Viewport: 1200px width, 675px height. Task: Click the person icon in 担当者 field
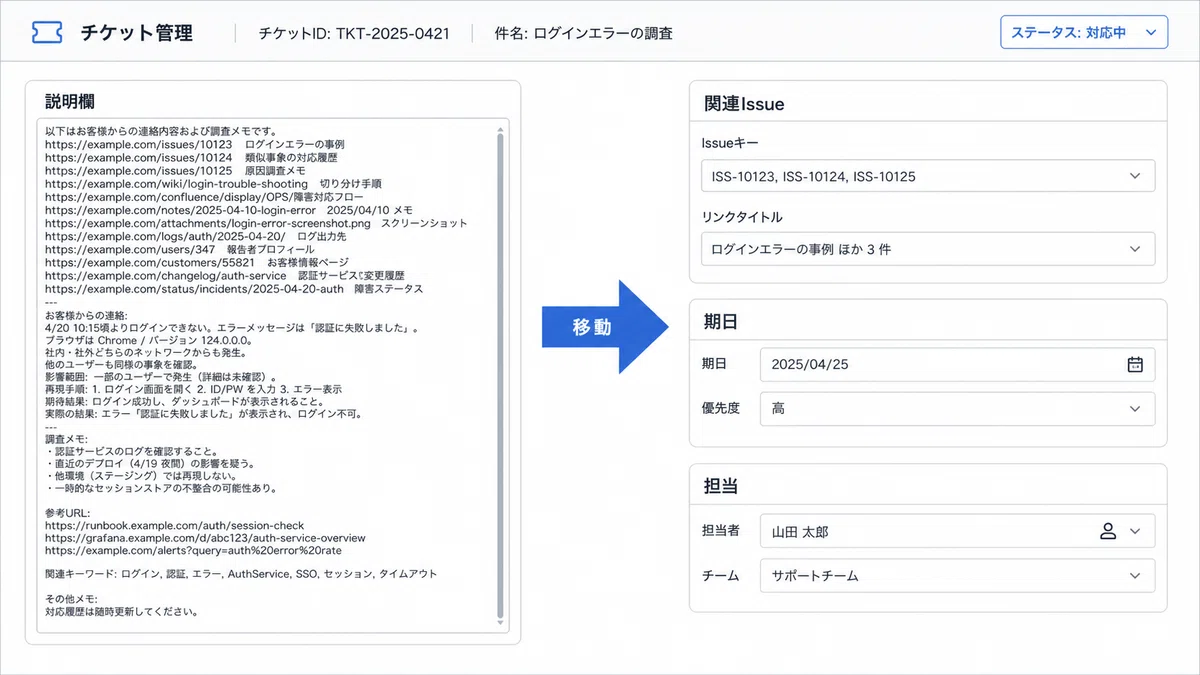1108,532
